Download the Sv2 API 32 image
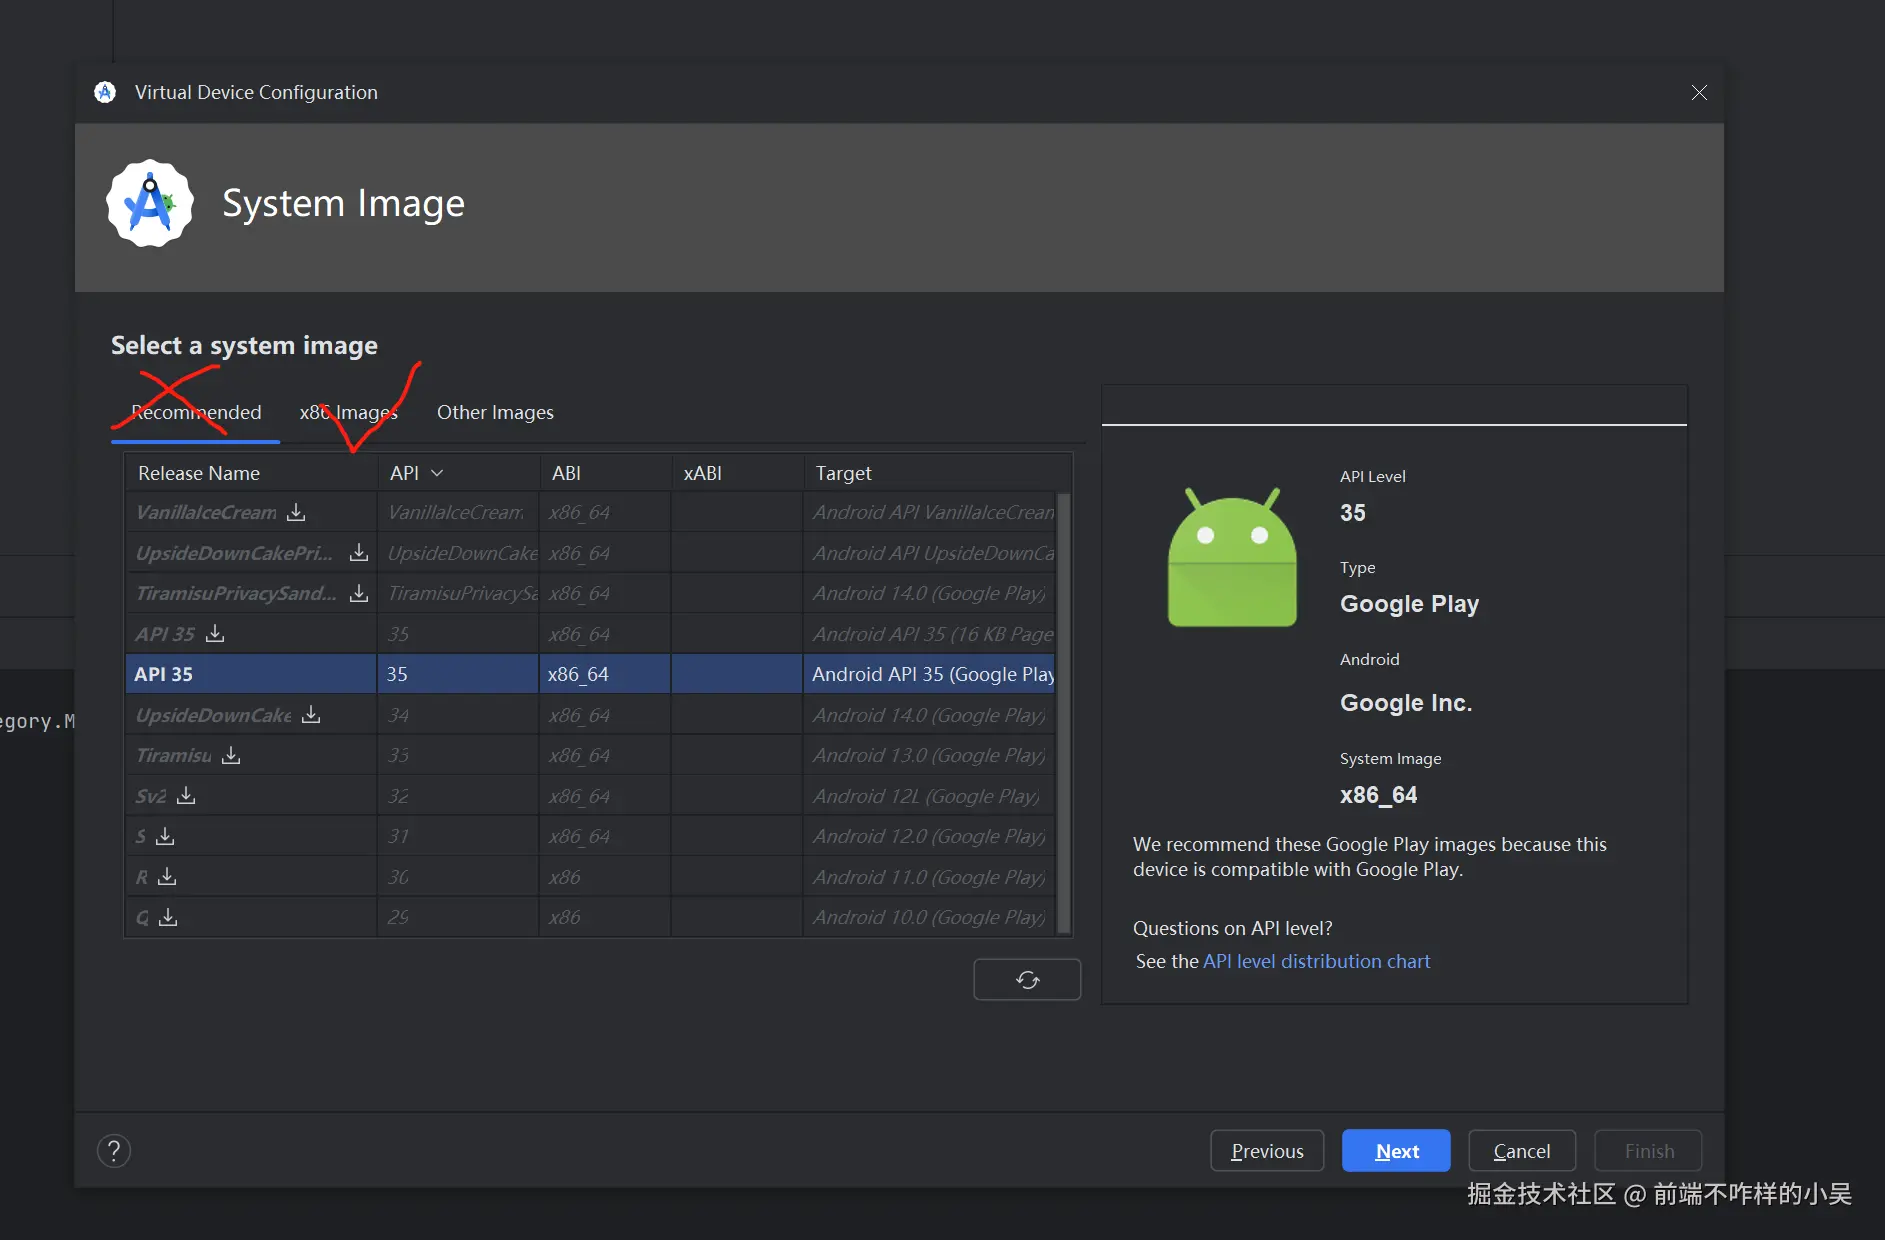 click(x=186, y=796)
